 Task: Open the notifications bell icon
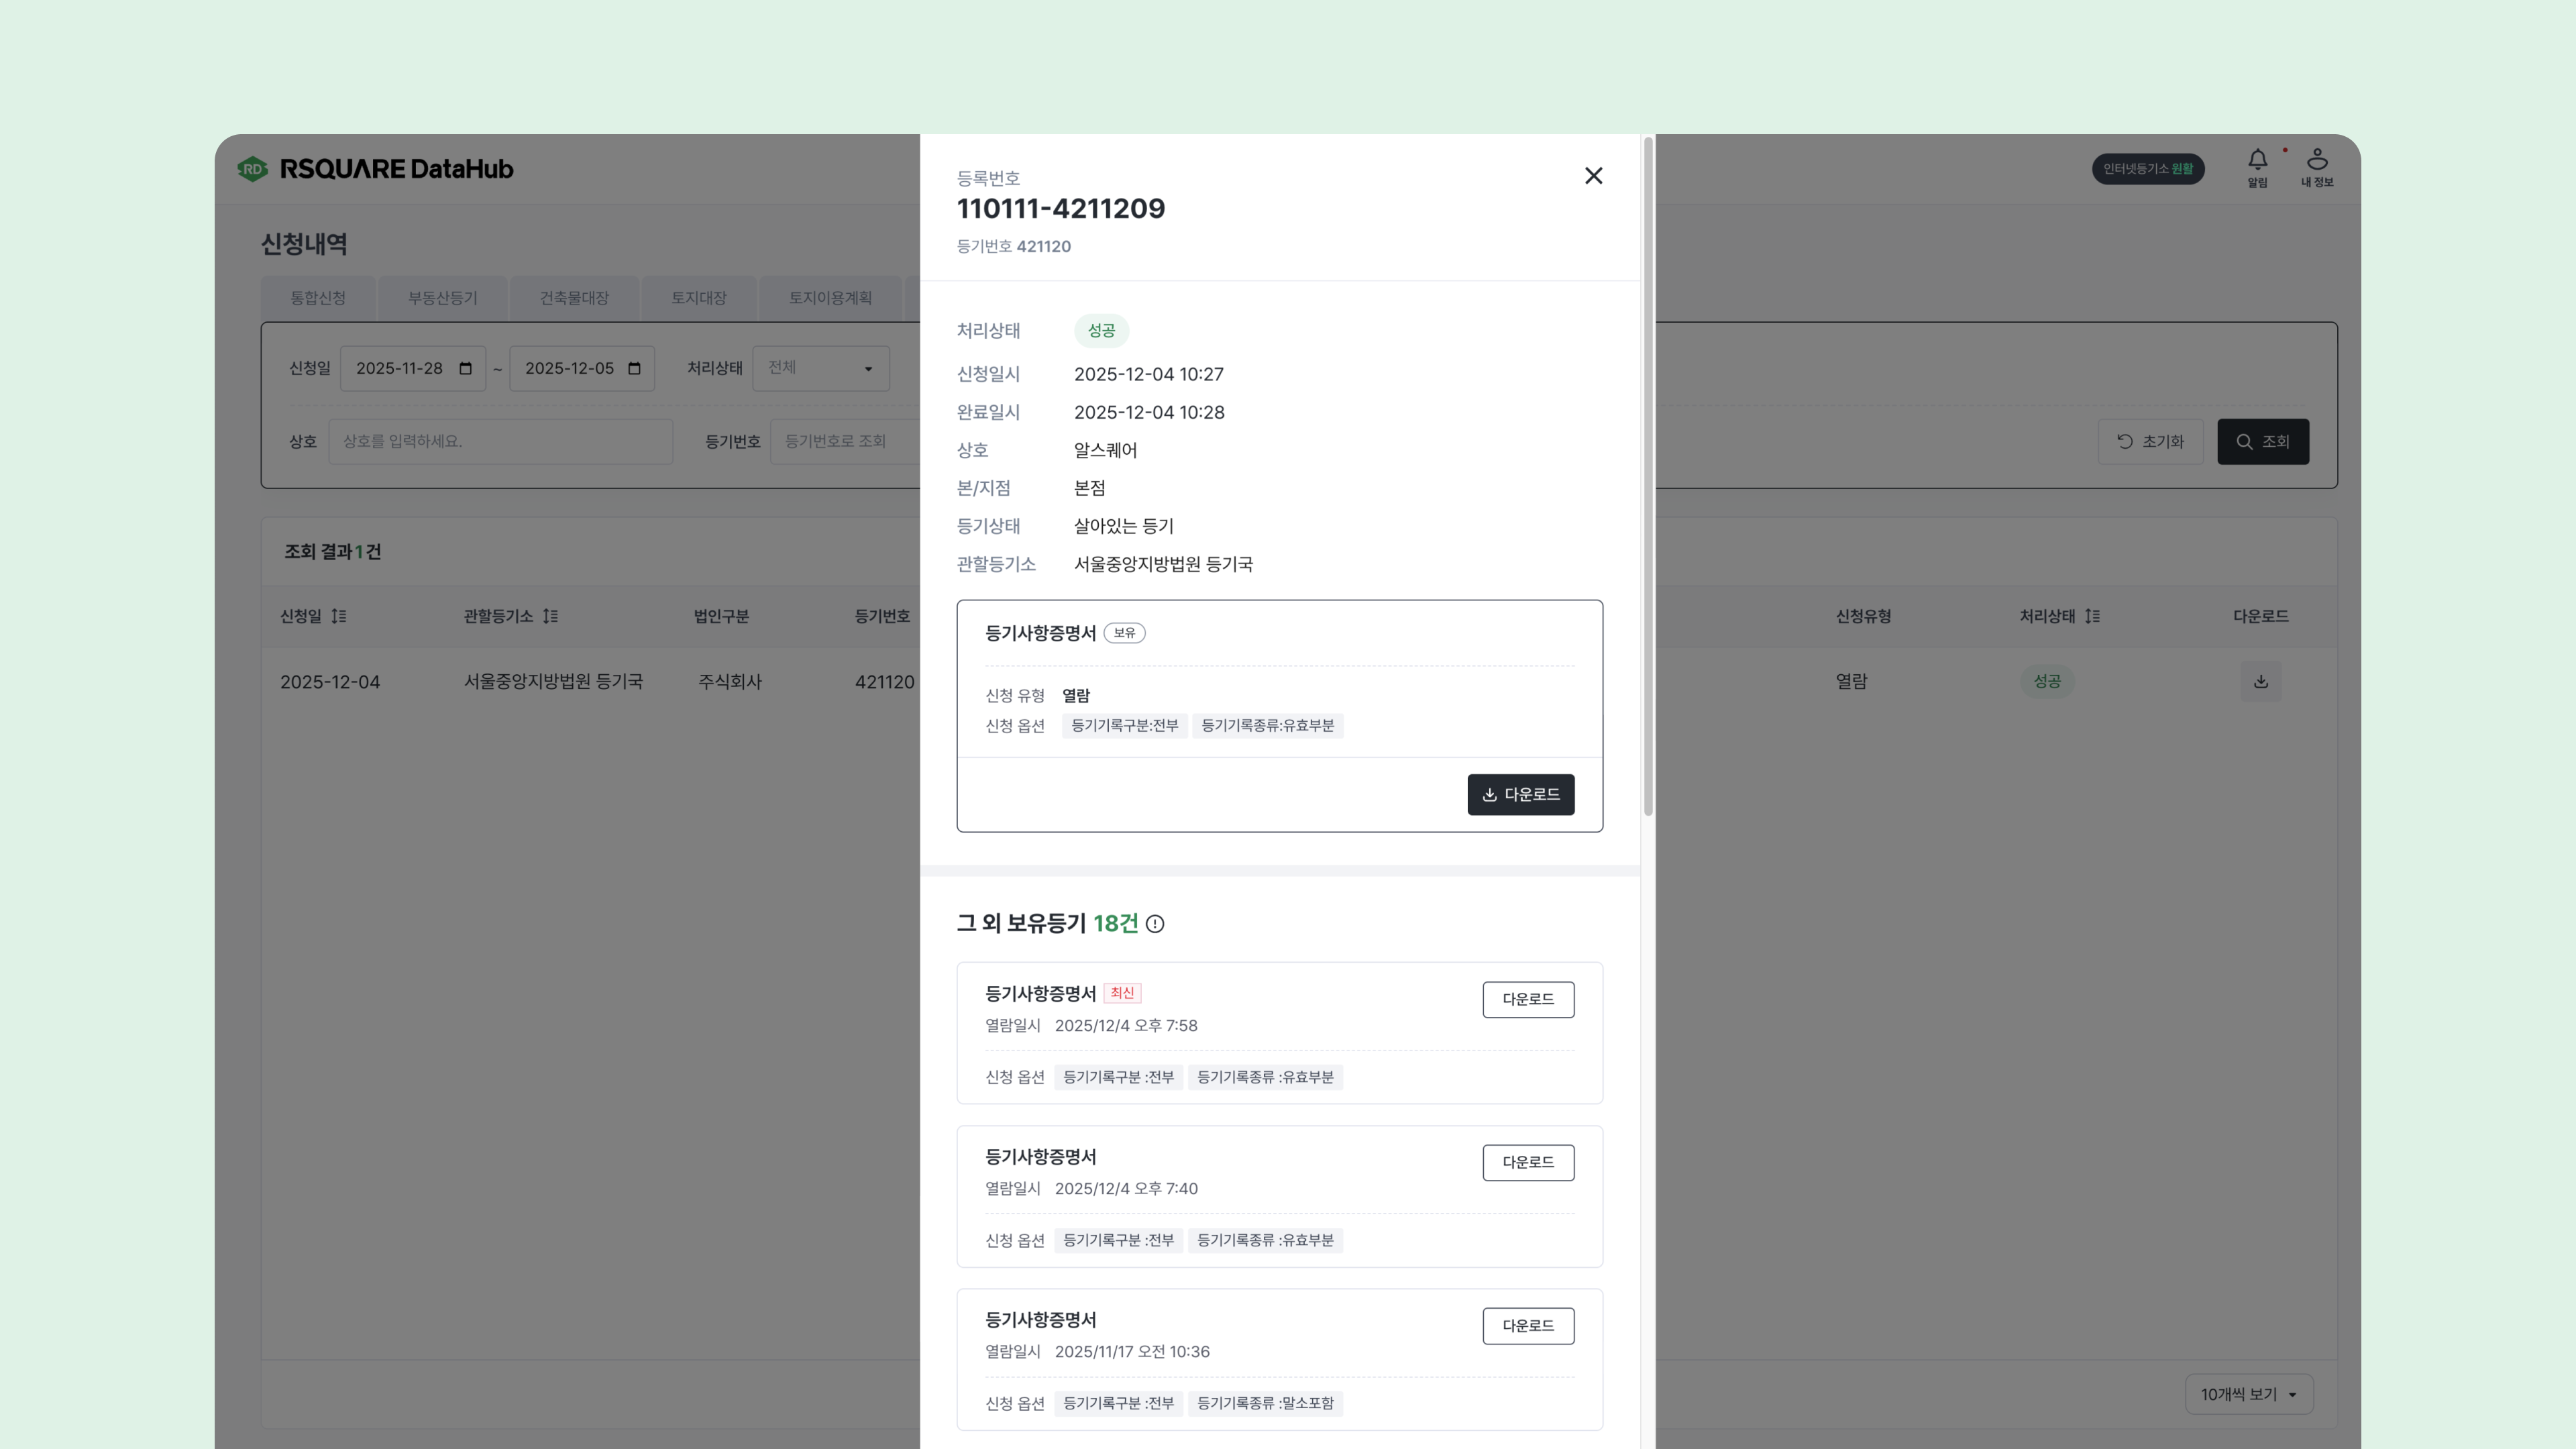[2257, 160]
